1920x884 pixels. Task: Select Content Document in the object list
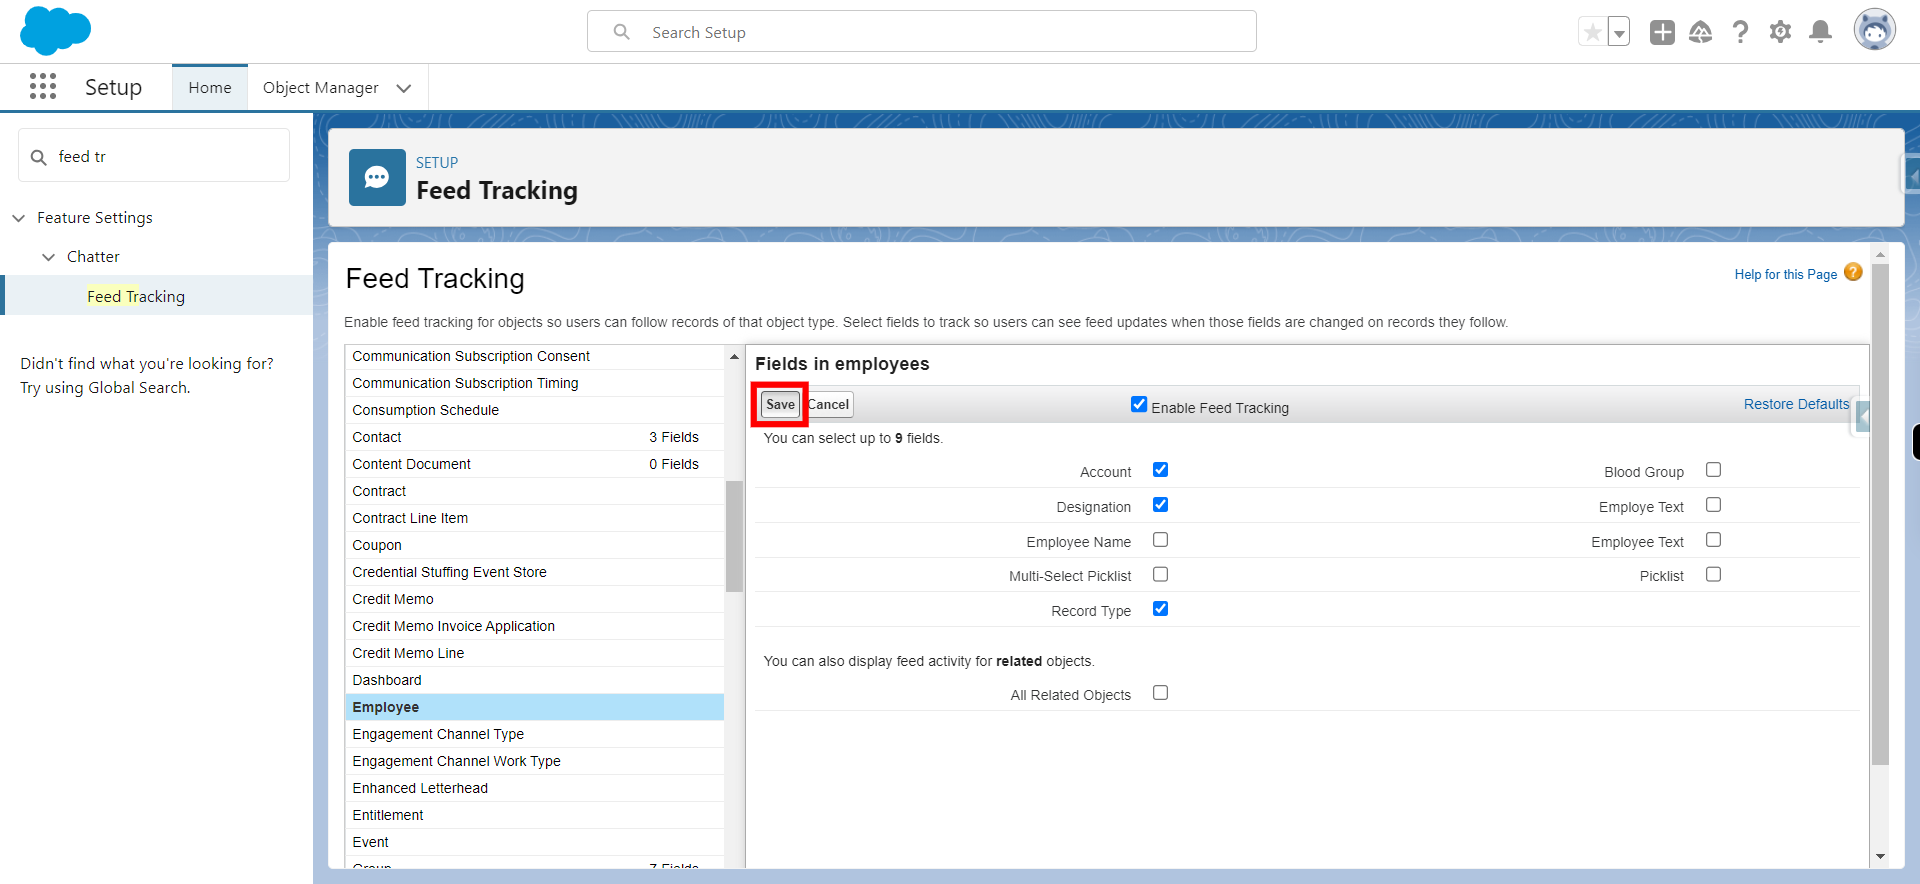pyautogui.click(x=534, y=464)
